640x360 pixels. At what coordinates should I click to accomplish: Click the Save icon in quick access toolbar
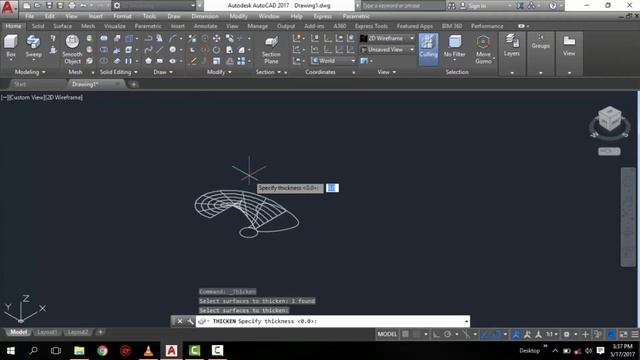pyautogui.click(x=49, y=5)
